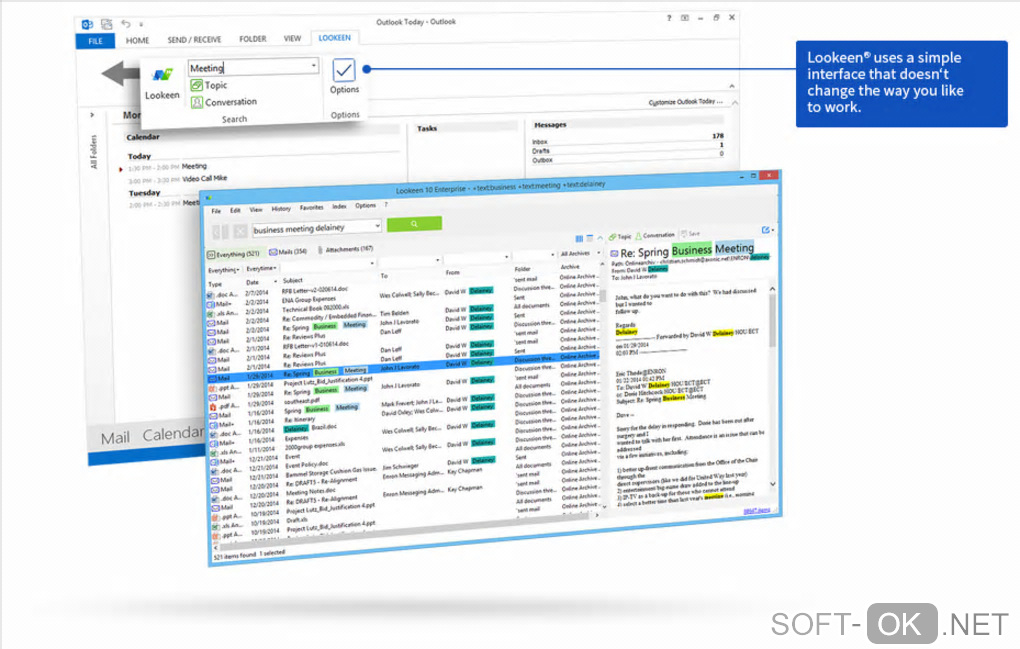Select the 'southeast.pdf' result row
The width and height of the screenshot is (1020, 649).
coord(303,402)
